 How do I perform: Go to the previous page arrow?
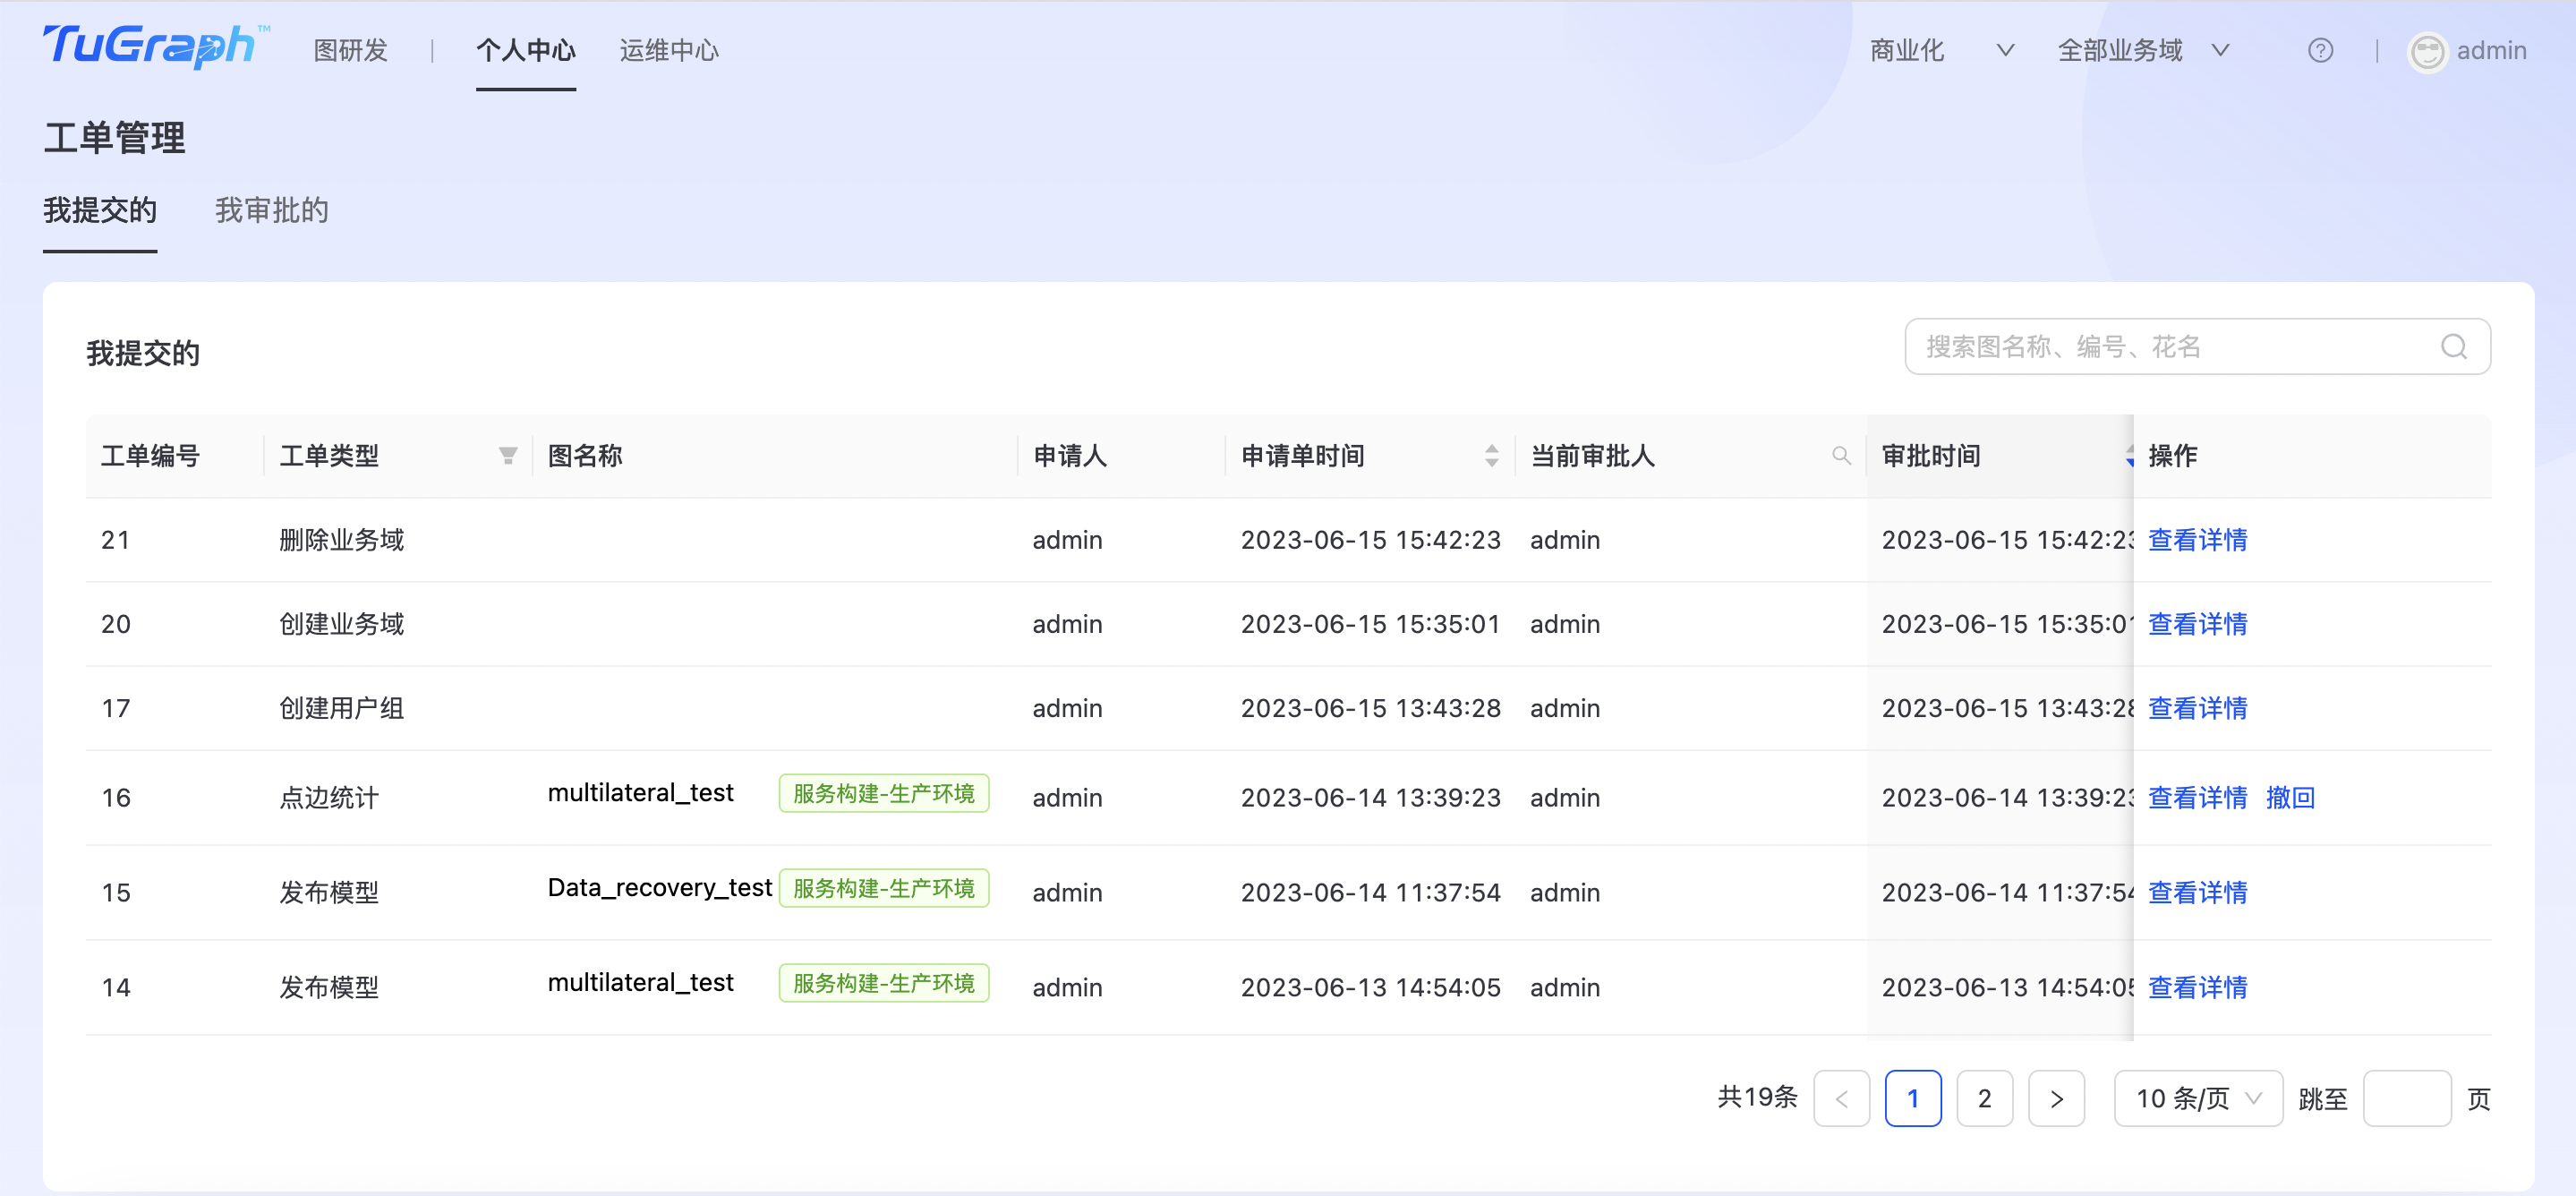pyautogui.click(x=1841, y=1098)
